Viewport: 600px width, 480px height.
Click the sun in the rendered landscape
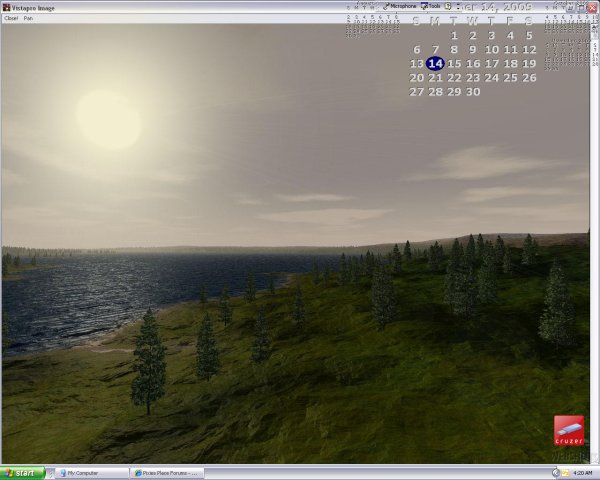click(108, 119)
